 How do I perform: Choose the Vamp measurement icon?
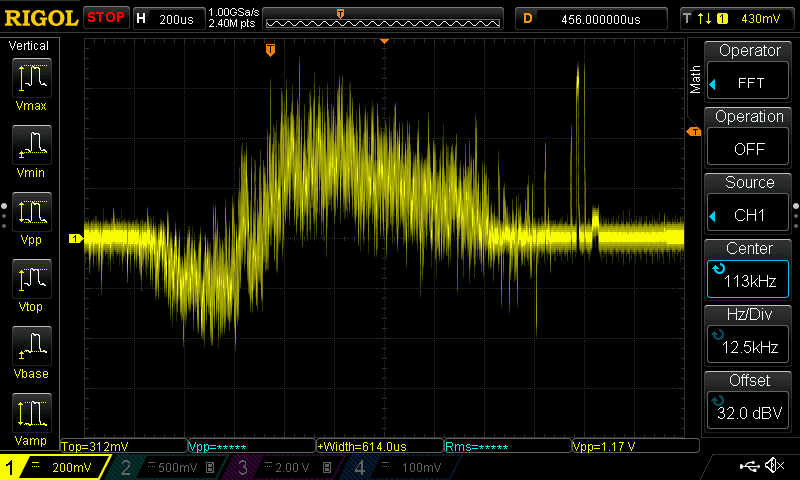(32, 413)
